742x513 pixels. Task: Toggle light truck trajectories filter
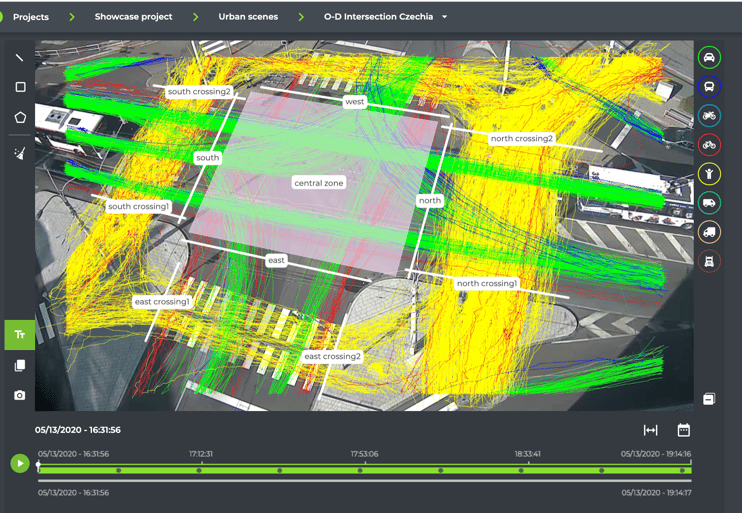click(x=709, y=232)
